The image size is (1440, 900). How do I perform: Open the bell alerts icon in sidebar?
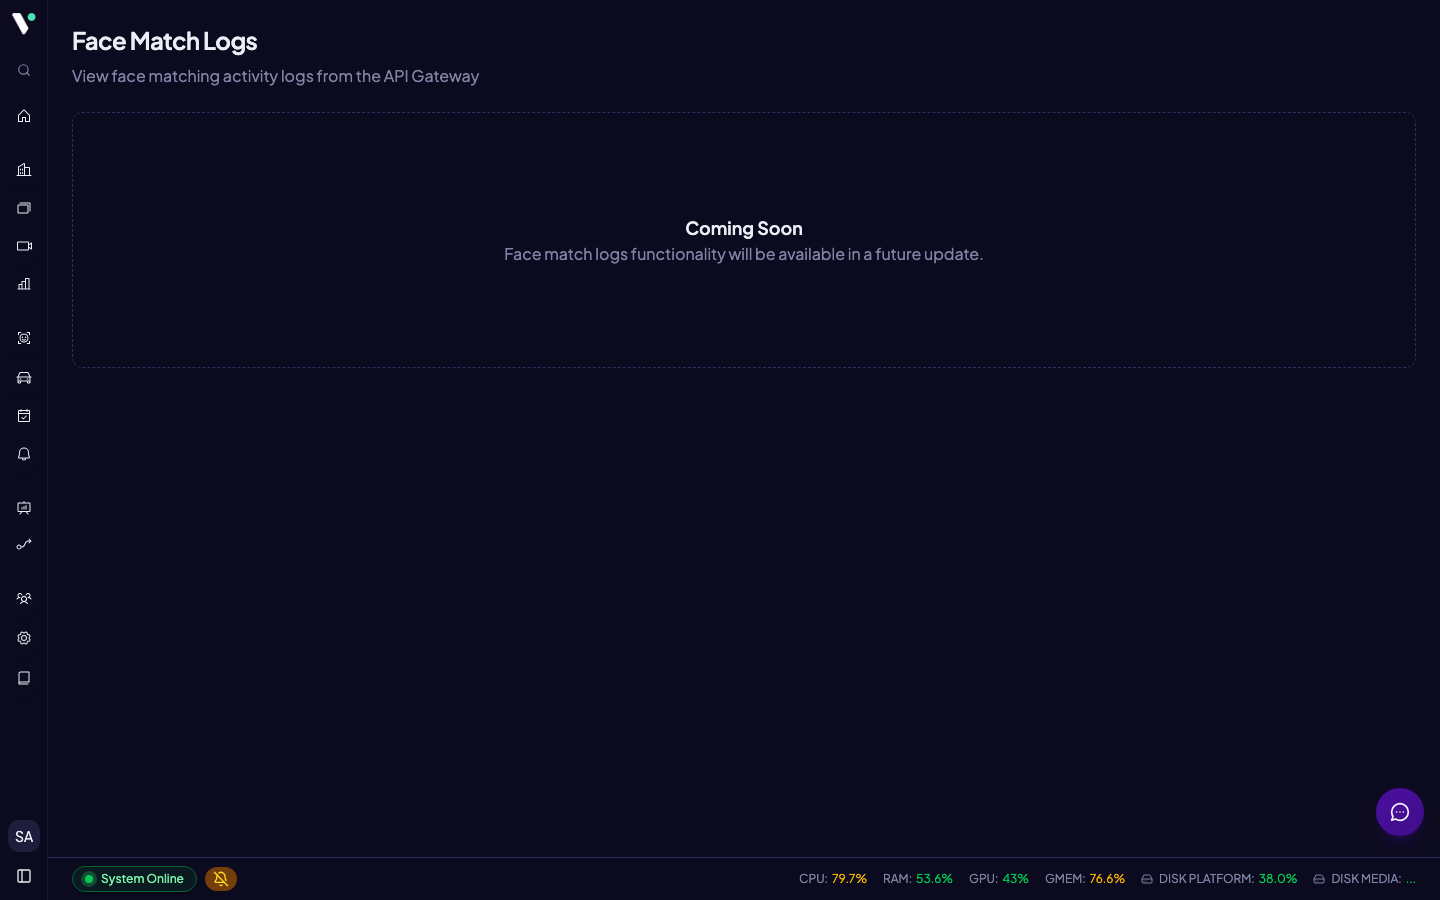(x=24, y=454)
